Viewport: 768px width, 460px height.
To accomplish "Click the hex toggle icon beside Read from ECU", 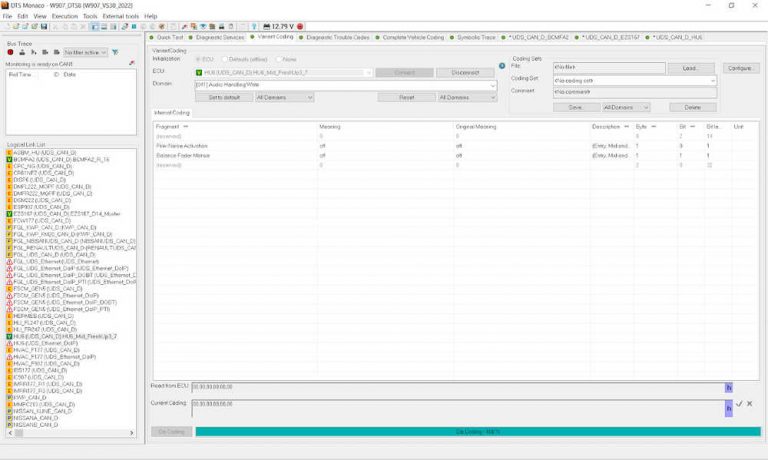I will pos(729,386).
